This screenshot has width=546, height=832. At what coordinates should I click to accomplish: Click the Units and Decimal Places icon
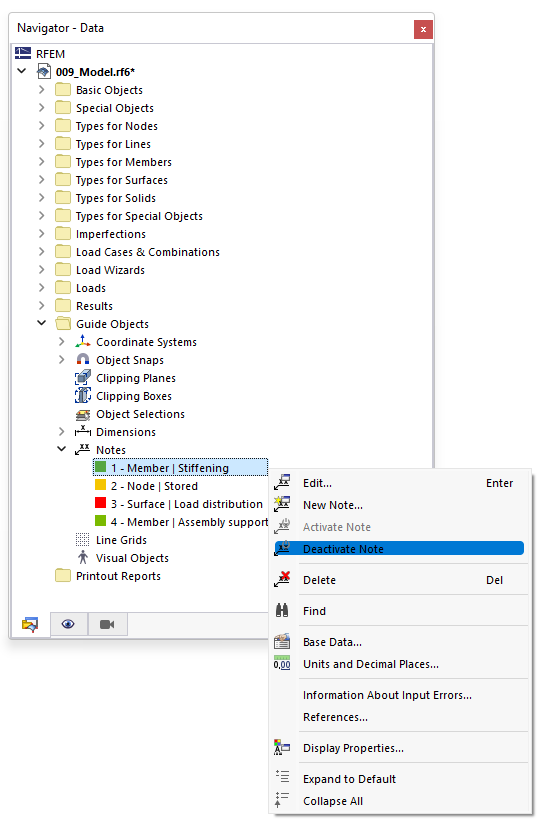click(x=282, y=663)
